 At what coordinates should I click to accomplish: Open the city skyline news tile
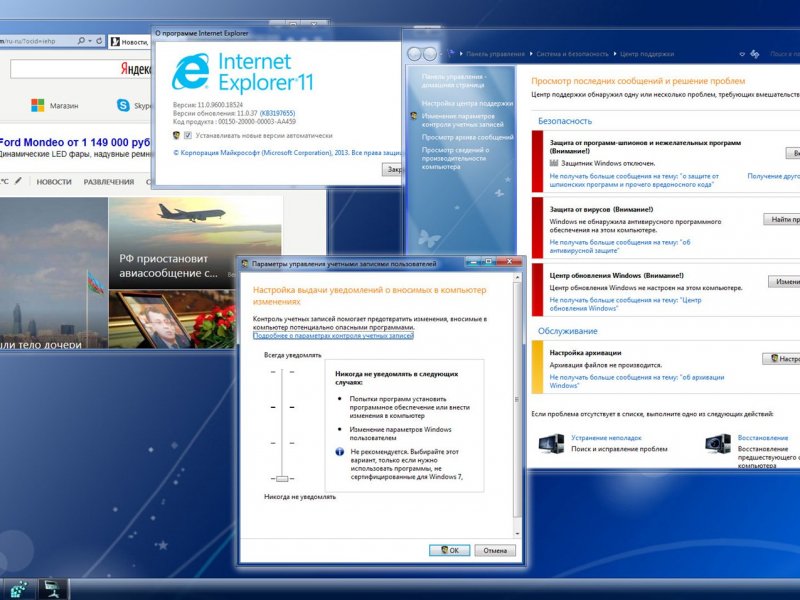click(x=54, y=273)
